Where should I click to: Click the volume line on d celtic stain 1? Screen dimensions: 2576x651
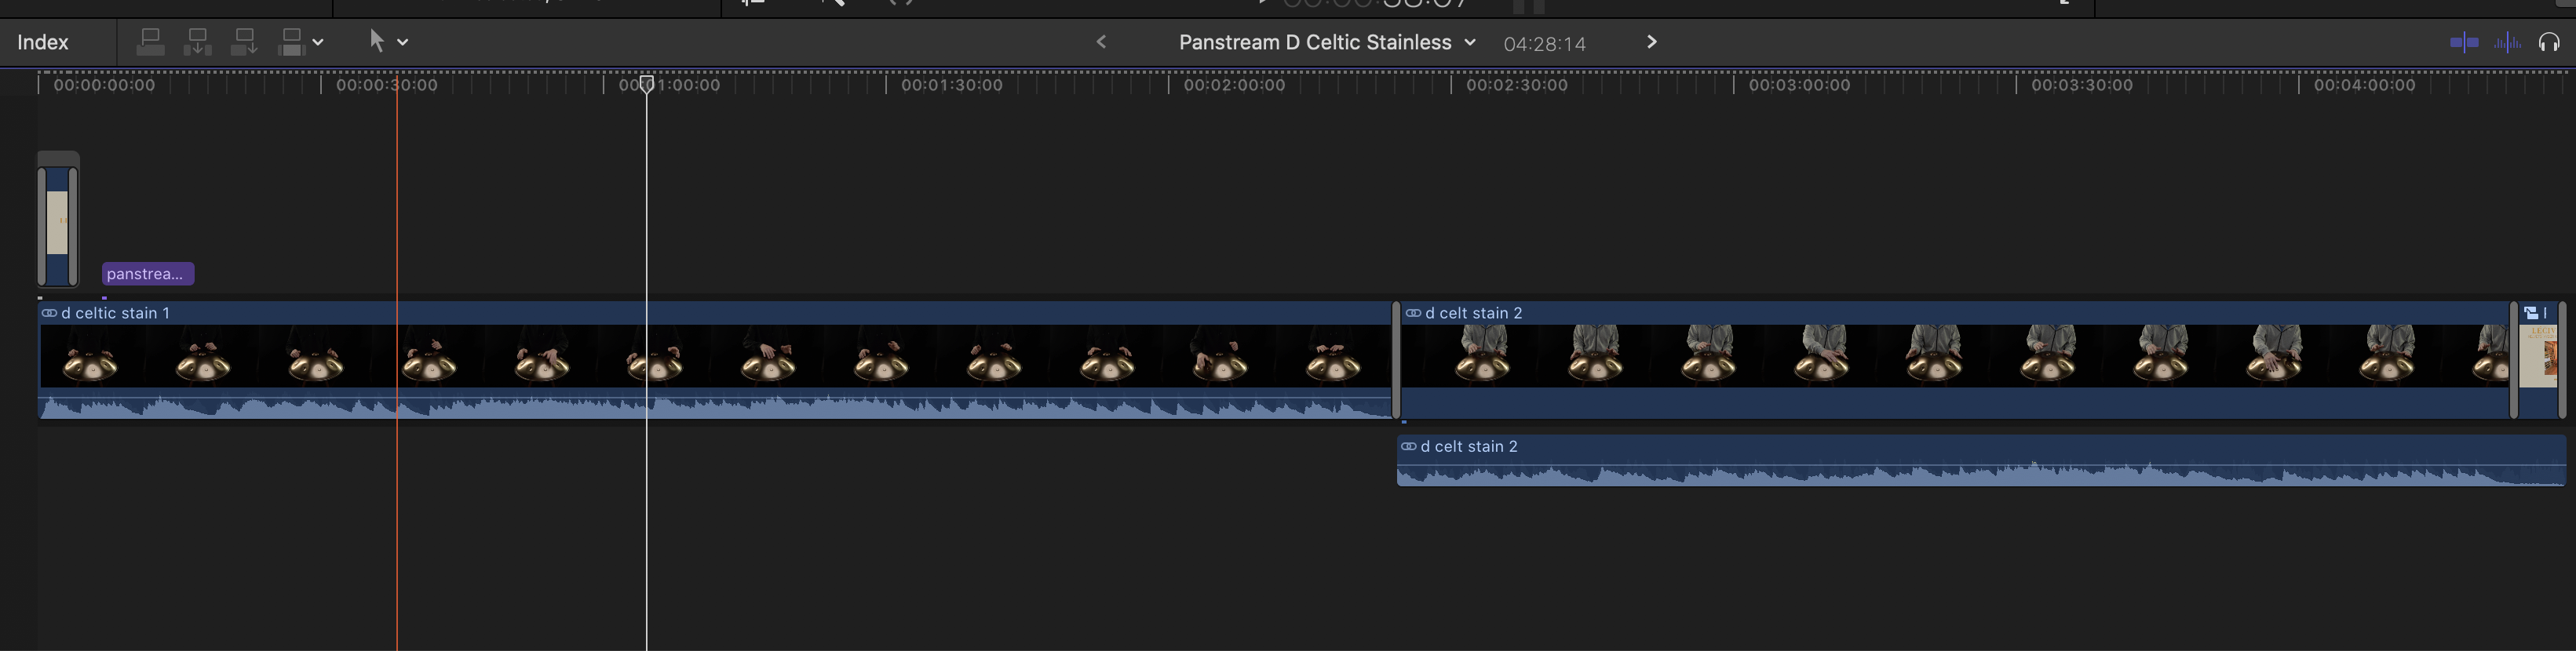coord(715,398)
